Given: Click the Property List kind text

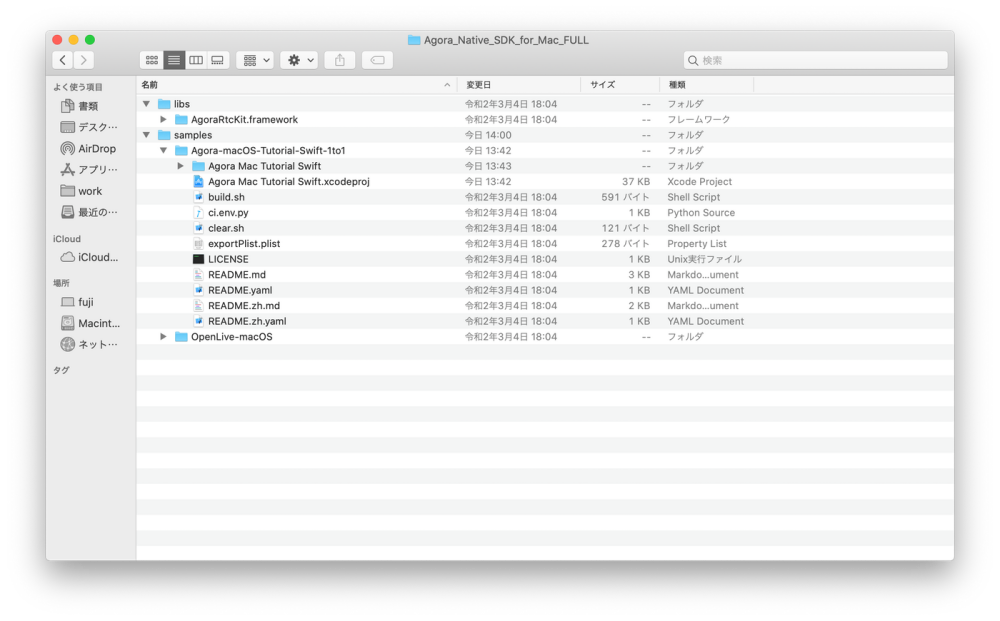Looking at the screenshot, I should [x=696, y=244].
